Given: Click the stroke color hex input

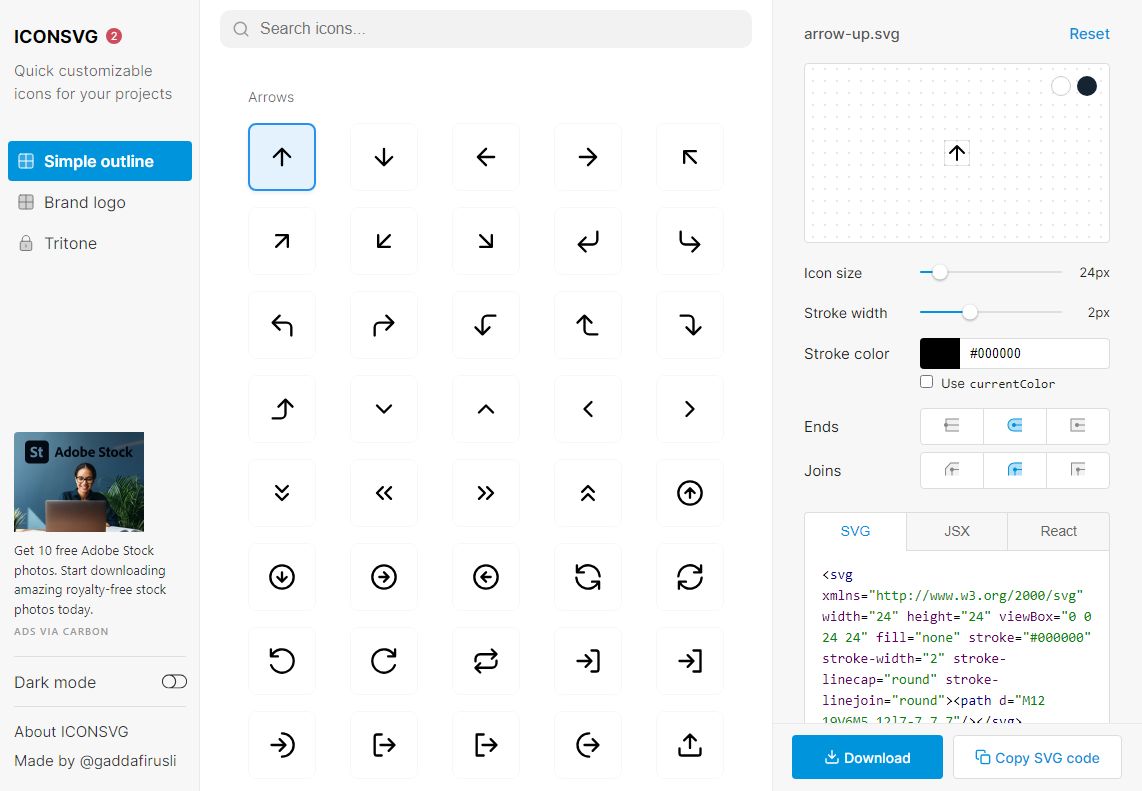Looking at the screenshot, I should coord(1034,353).
